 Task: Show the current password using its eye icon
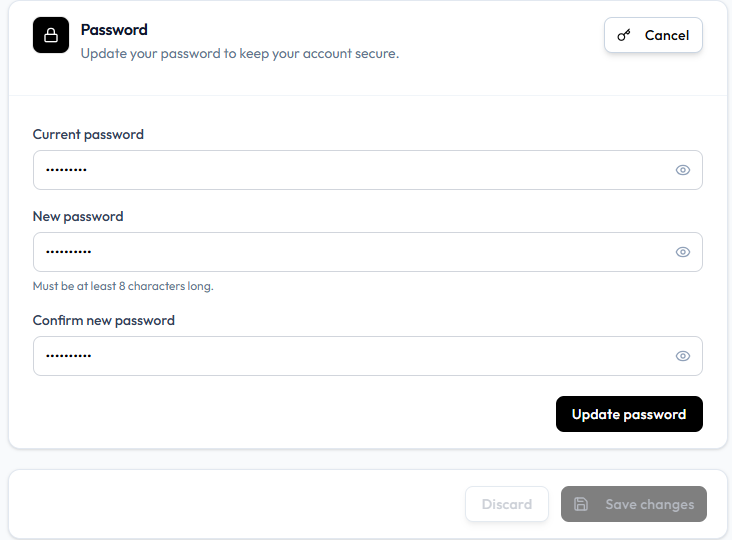pyautogui.click(x=683, y=170)
